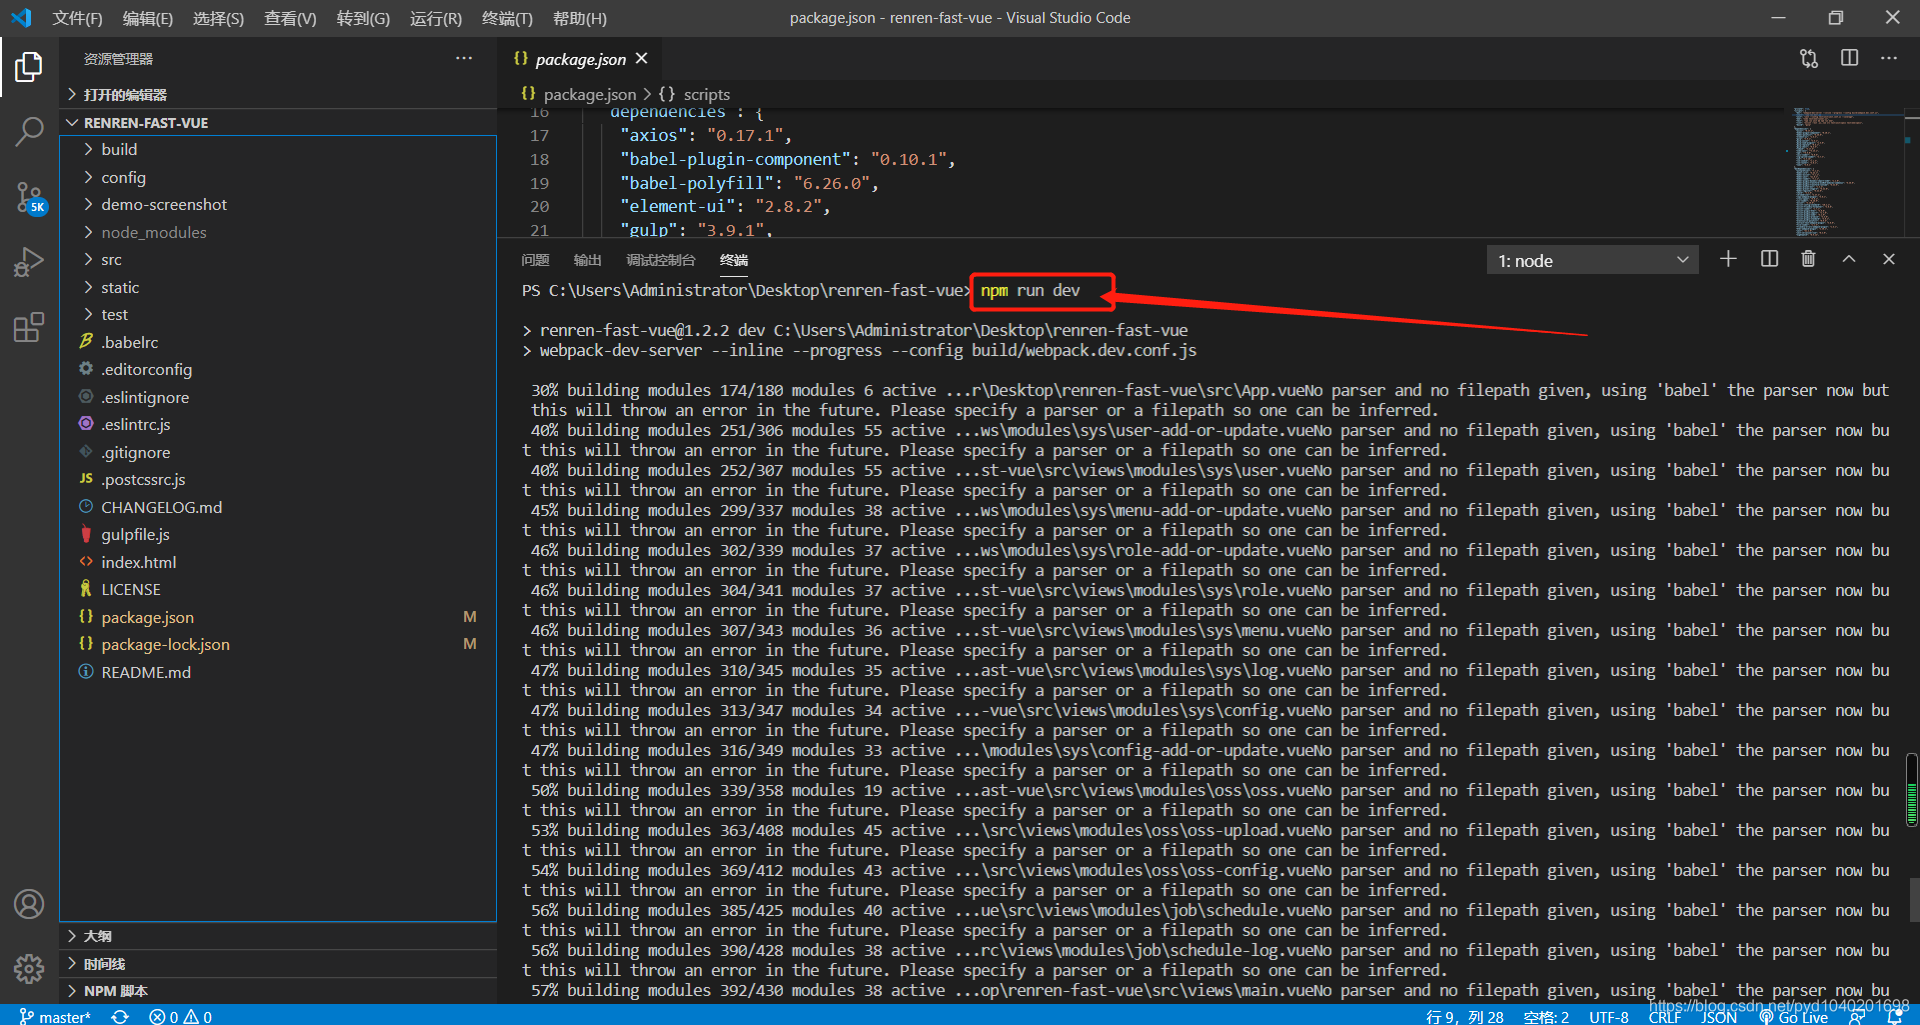Open Explorer panel more actions ellipsis
The image size is (1920, 1025).
(x=464, y=59)
